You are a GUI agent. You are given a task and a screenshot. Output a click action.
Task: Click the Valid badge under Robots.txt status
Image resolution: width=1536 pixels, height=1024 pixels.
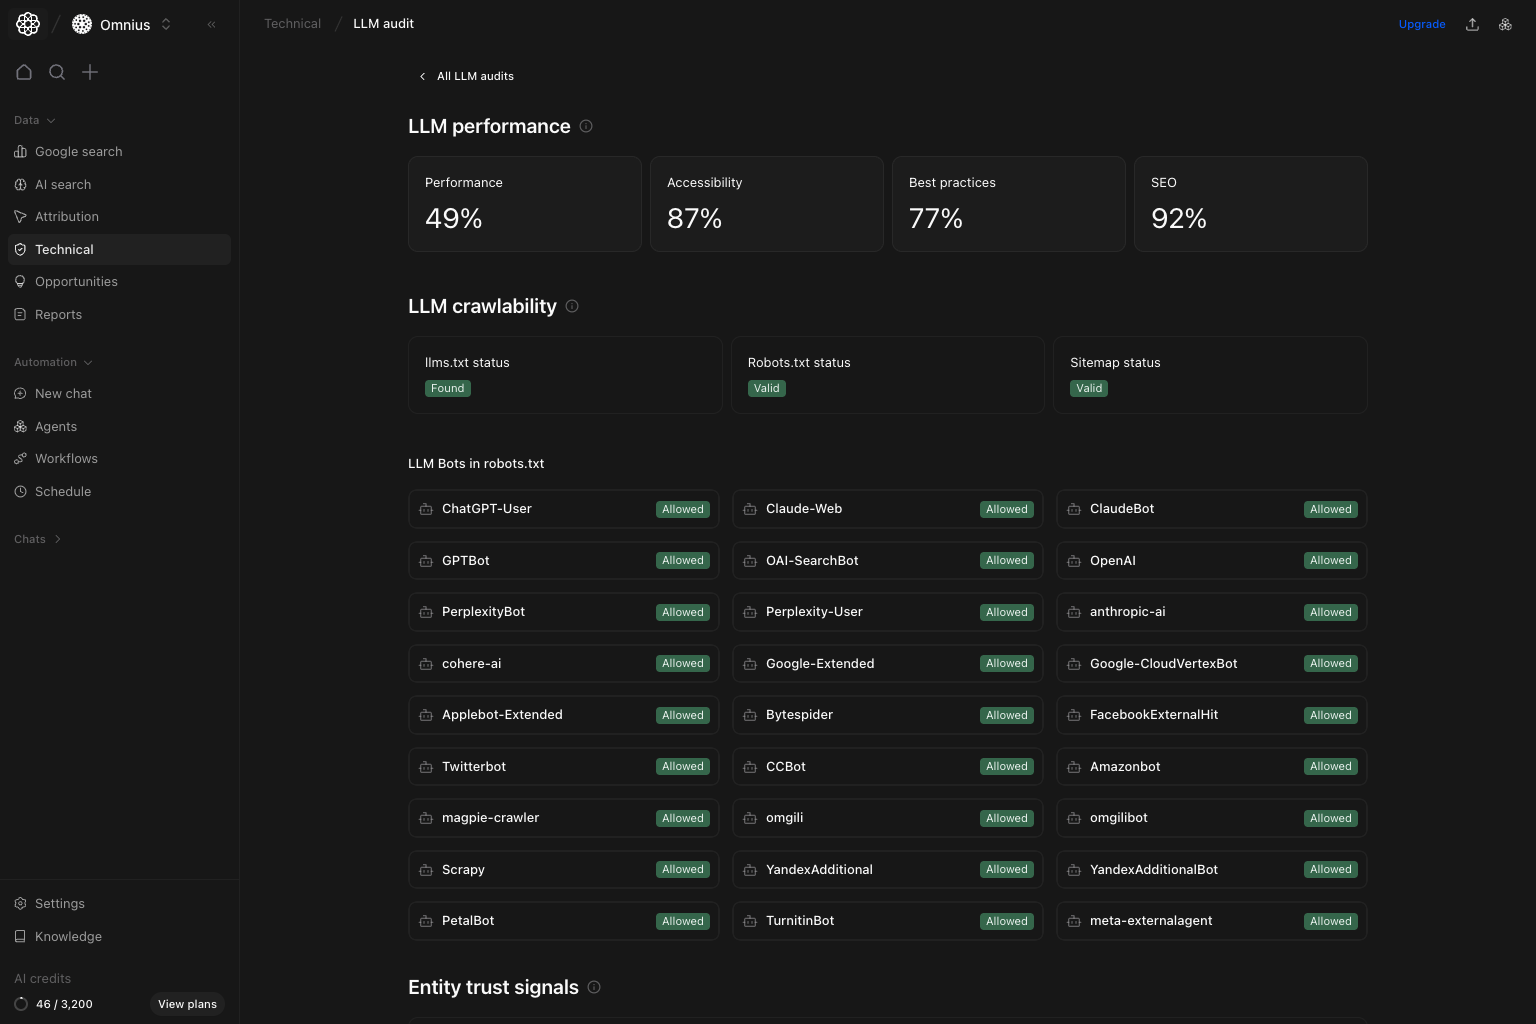767,389
